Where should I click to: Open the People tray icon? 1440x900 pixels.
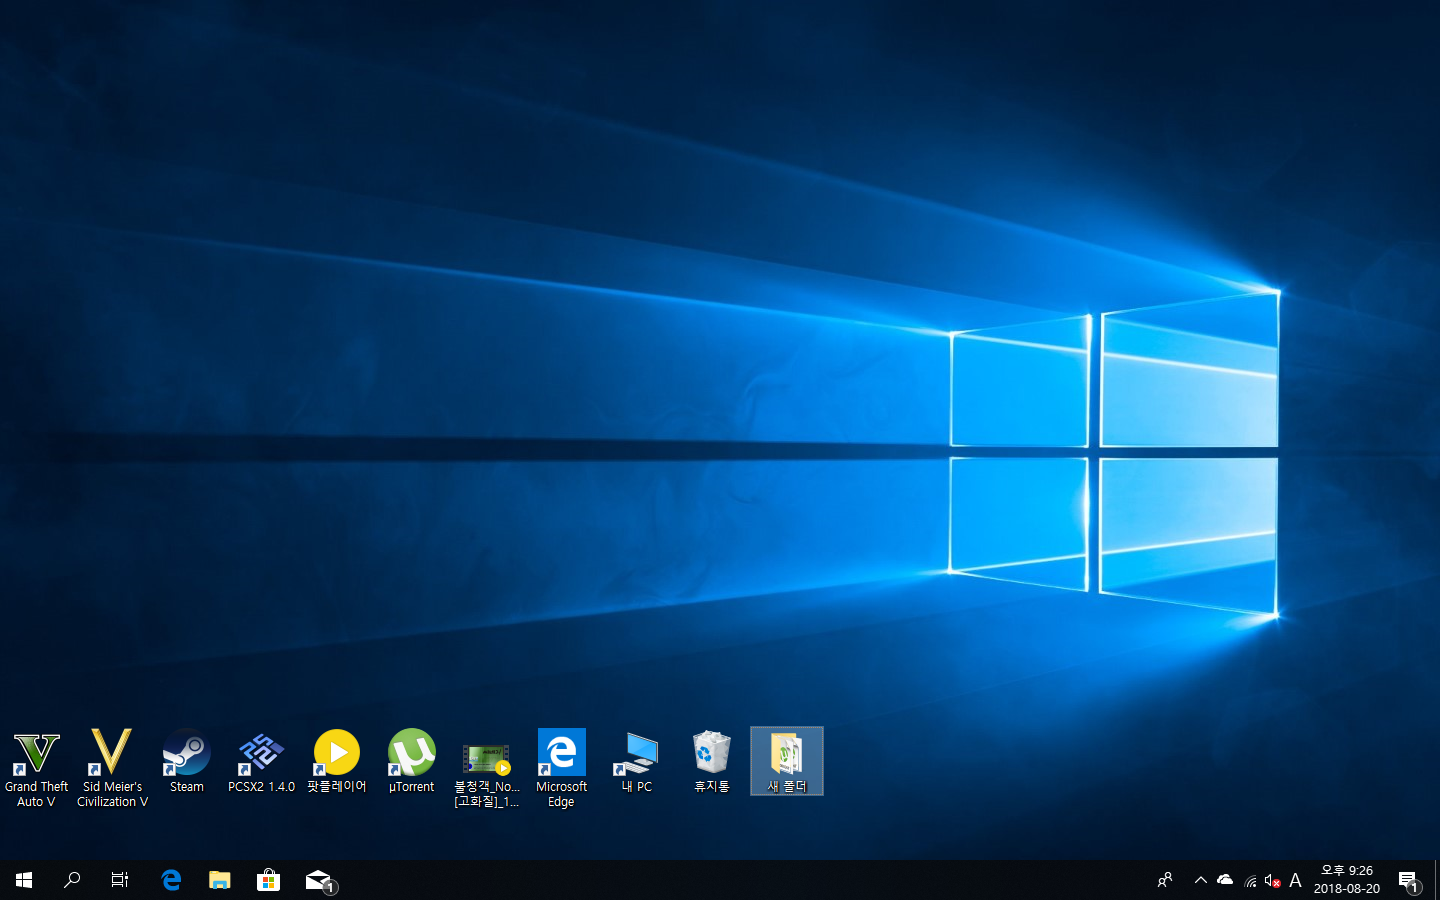(1165, 880)
